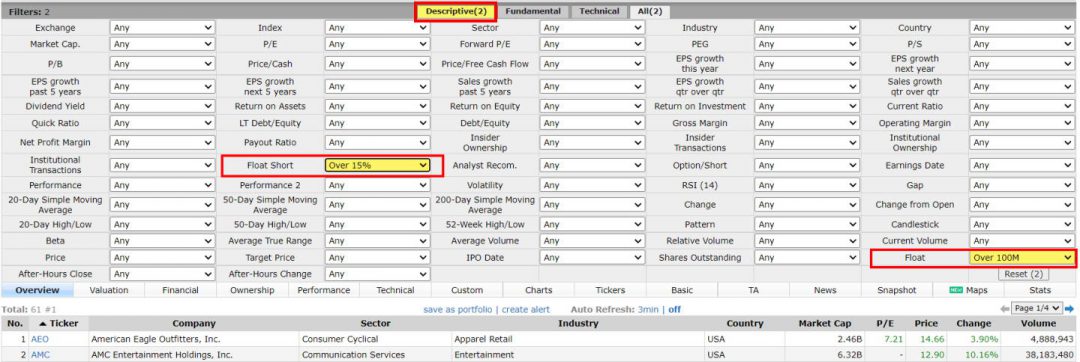Click AMC Entertainment Holdings, Inc. company cell
The height and width of the screenshot is (362, 1080).
tap(194, 355)
